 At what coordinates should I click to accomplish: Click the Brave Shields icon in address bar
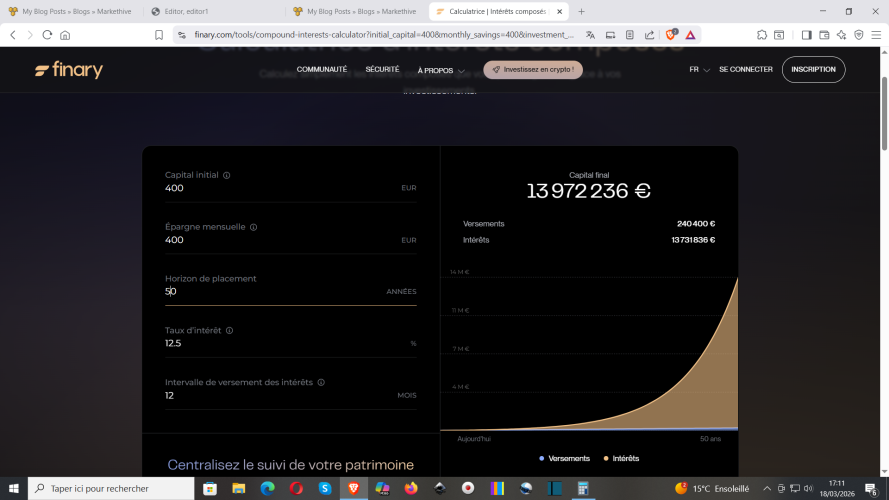pos(671,34)
